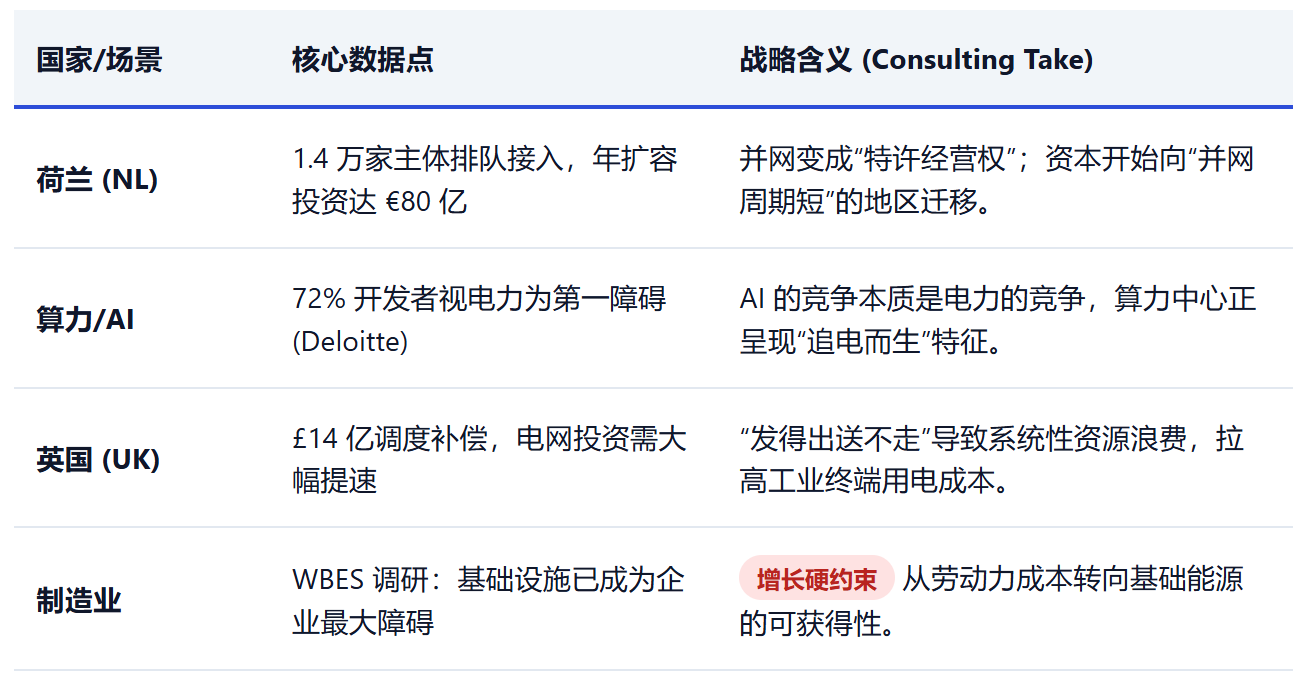Click the 国家/场景 column header
Viewport: 1302px width, 694px height.
tap(99, 60)
